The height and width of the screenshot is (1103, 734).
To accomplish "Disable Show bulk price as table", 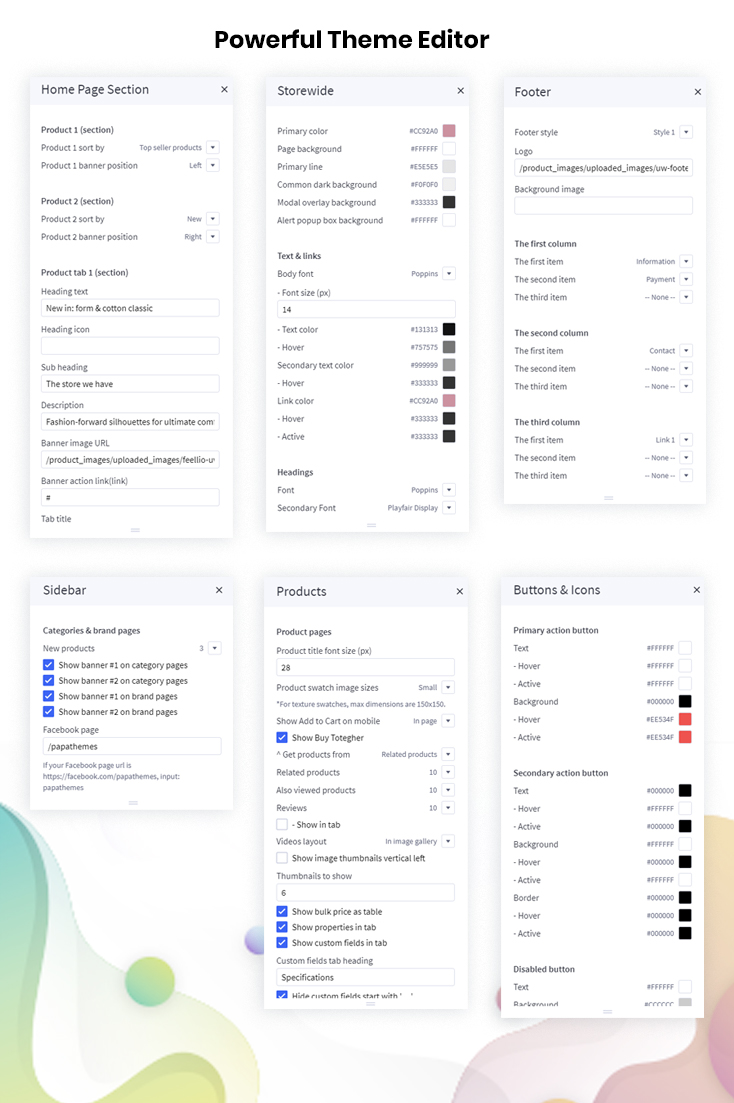I will click(x=282, y=912).
